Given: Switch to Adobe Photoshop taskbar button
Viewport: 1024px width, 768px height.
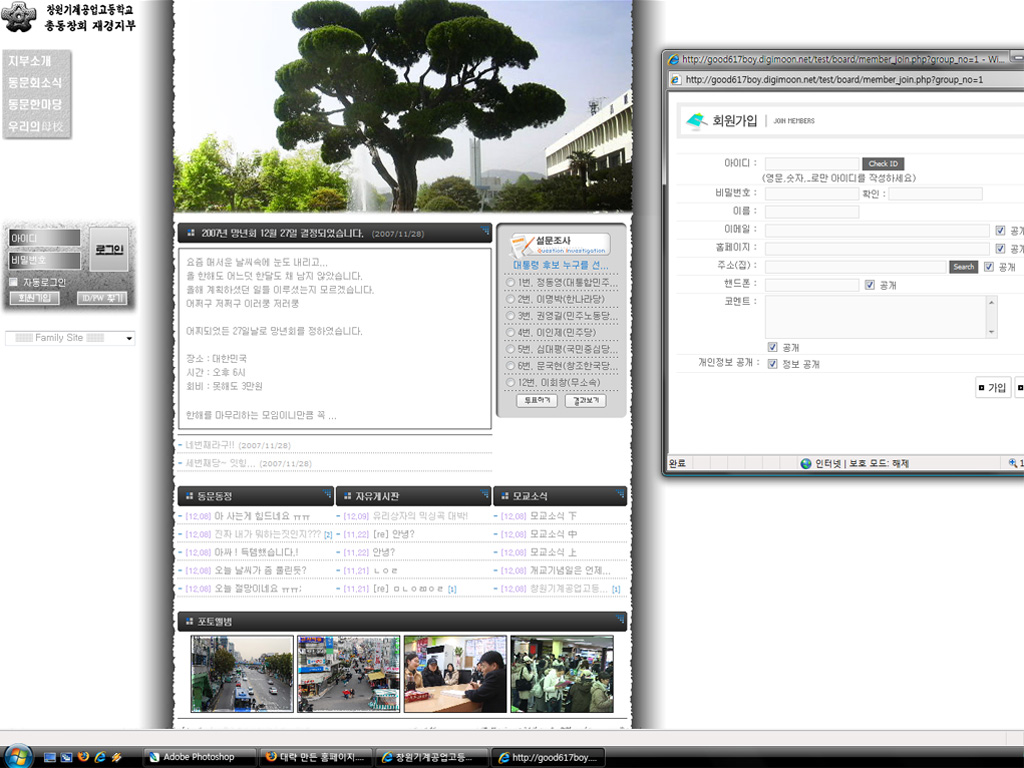Looking at the screenshot, I should click(x=199, y=758).
